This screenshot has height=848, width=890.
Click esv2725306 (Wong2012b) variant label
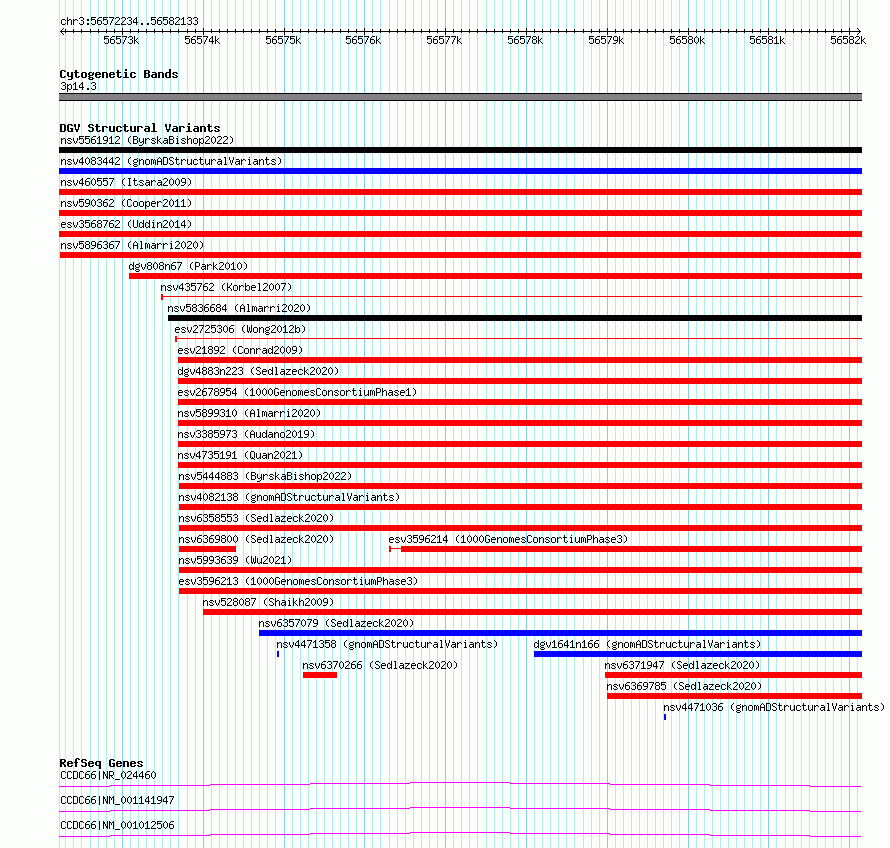pos(240,329)
